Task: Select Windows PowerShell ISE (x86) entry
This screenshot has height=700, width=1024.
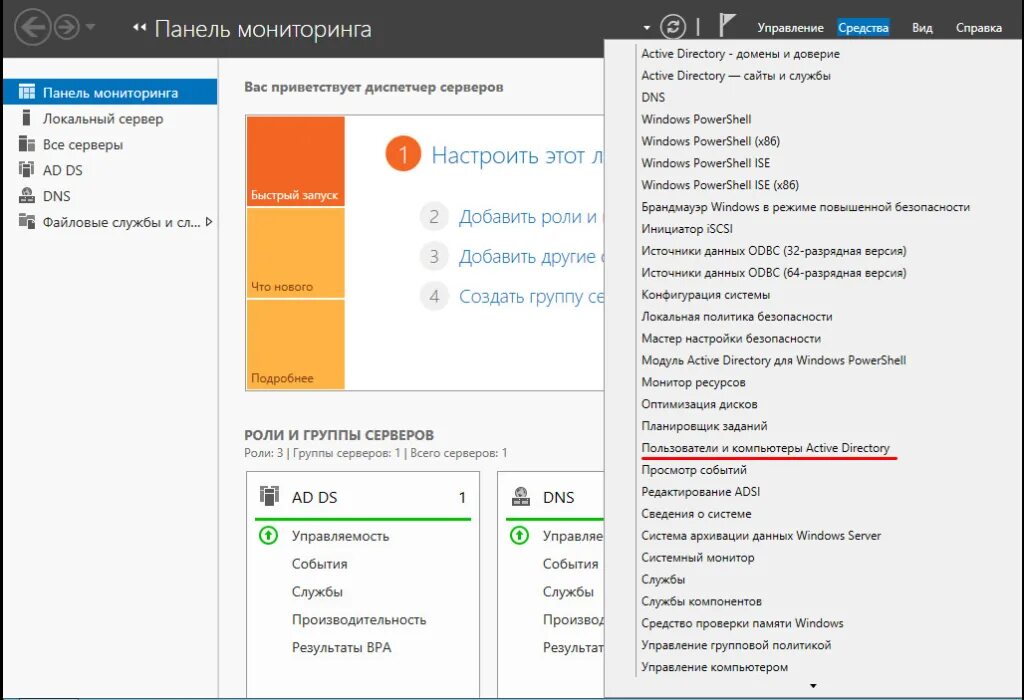Action: 720,185
